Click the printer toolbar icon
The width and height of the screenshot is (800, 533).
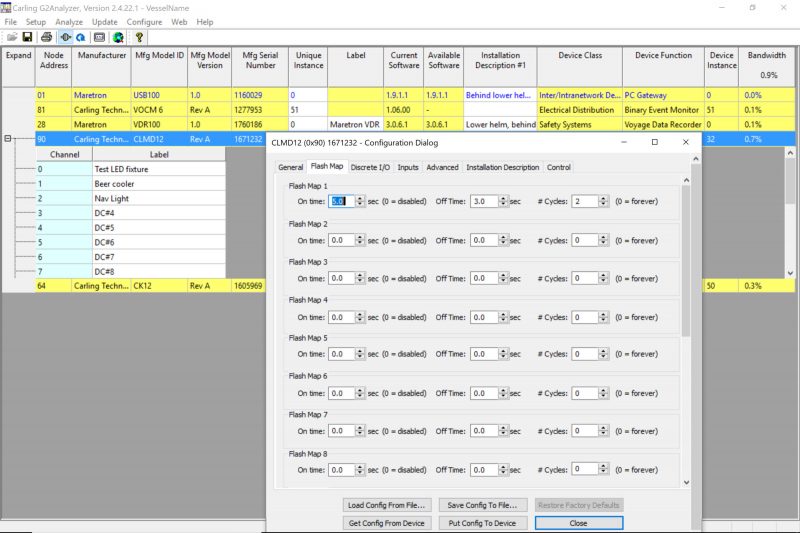[46, 37]
